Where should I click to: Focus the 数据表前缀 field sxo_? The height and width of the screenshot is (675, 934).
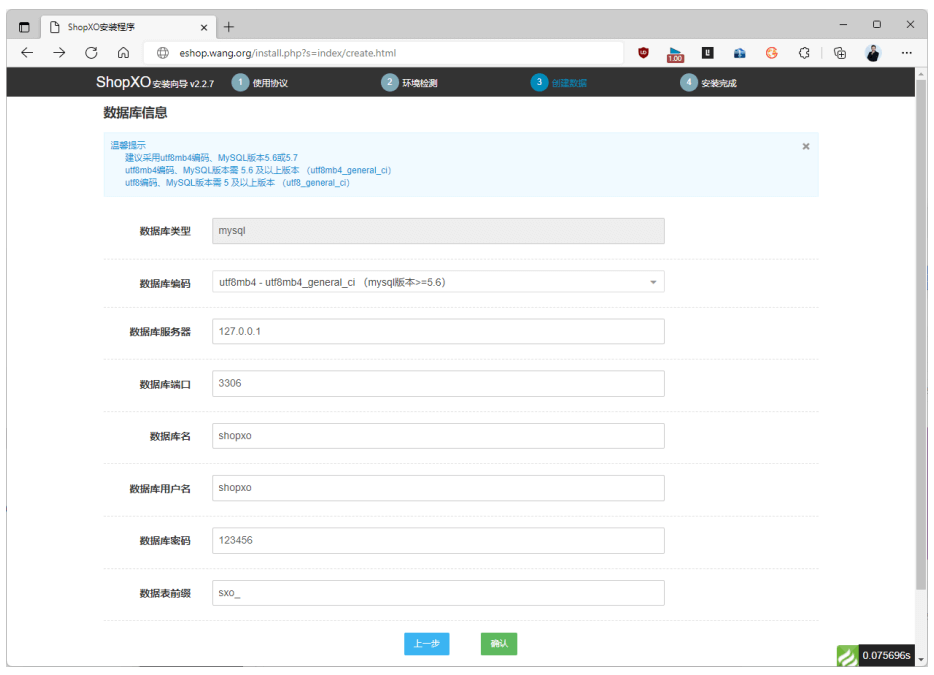coord(438,593)
